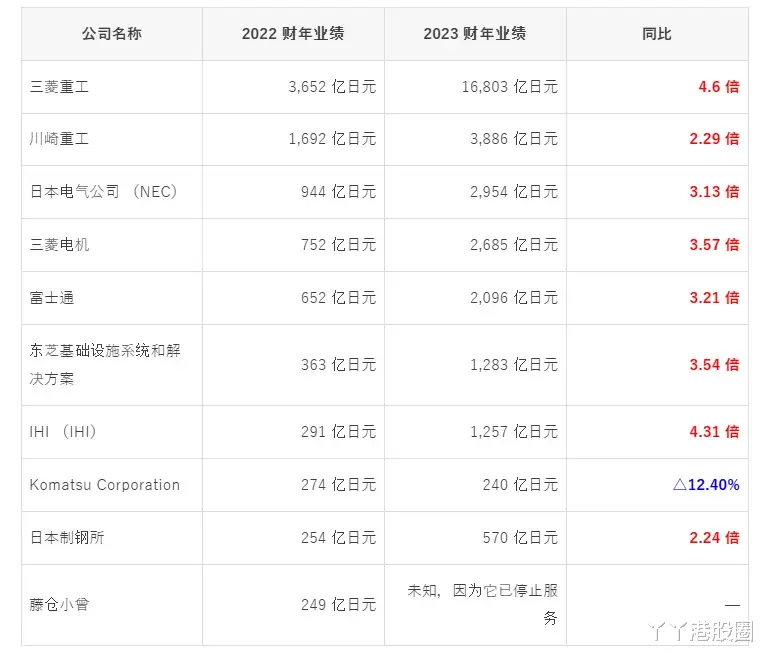Click the 3.57 倍 growth figure
This screenshot has height=656, width=766.
pos(714,245)
